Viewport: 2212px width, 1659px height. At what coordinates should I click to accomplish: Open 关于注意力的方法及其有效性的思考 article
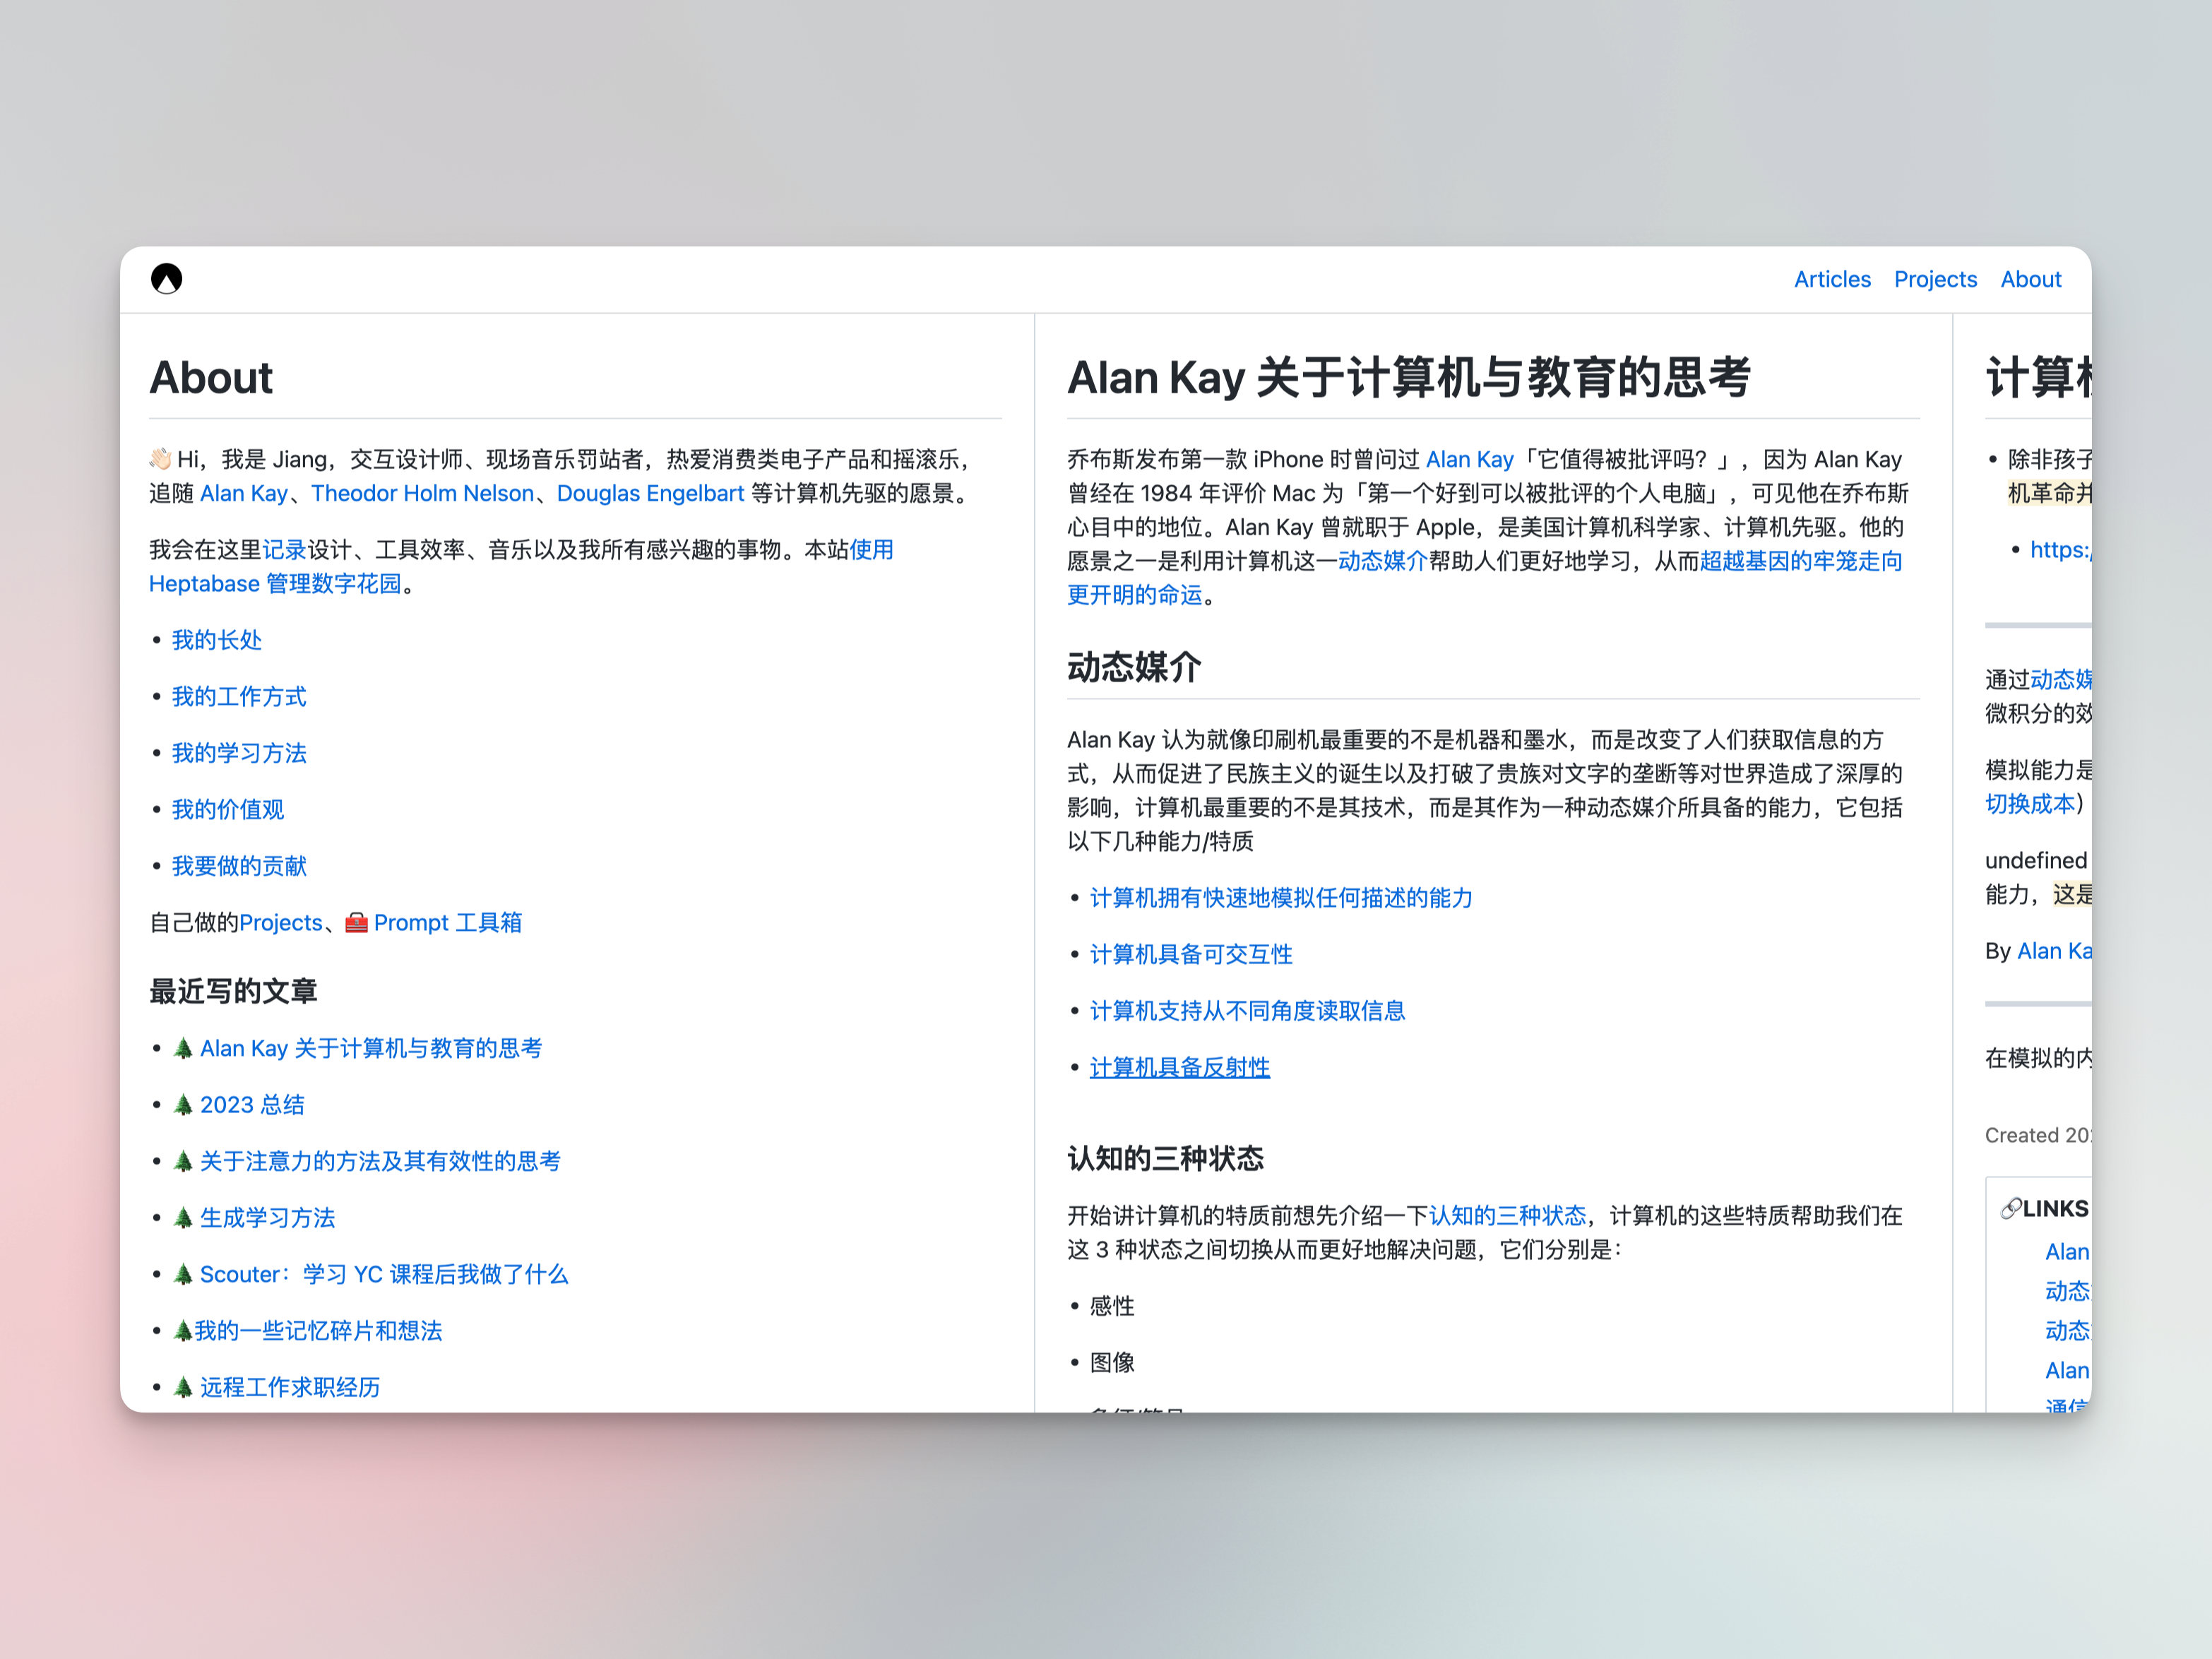click(x=380, y=1161)
